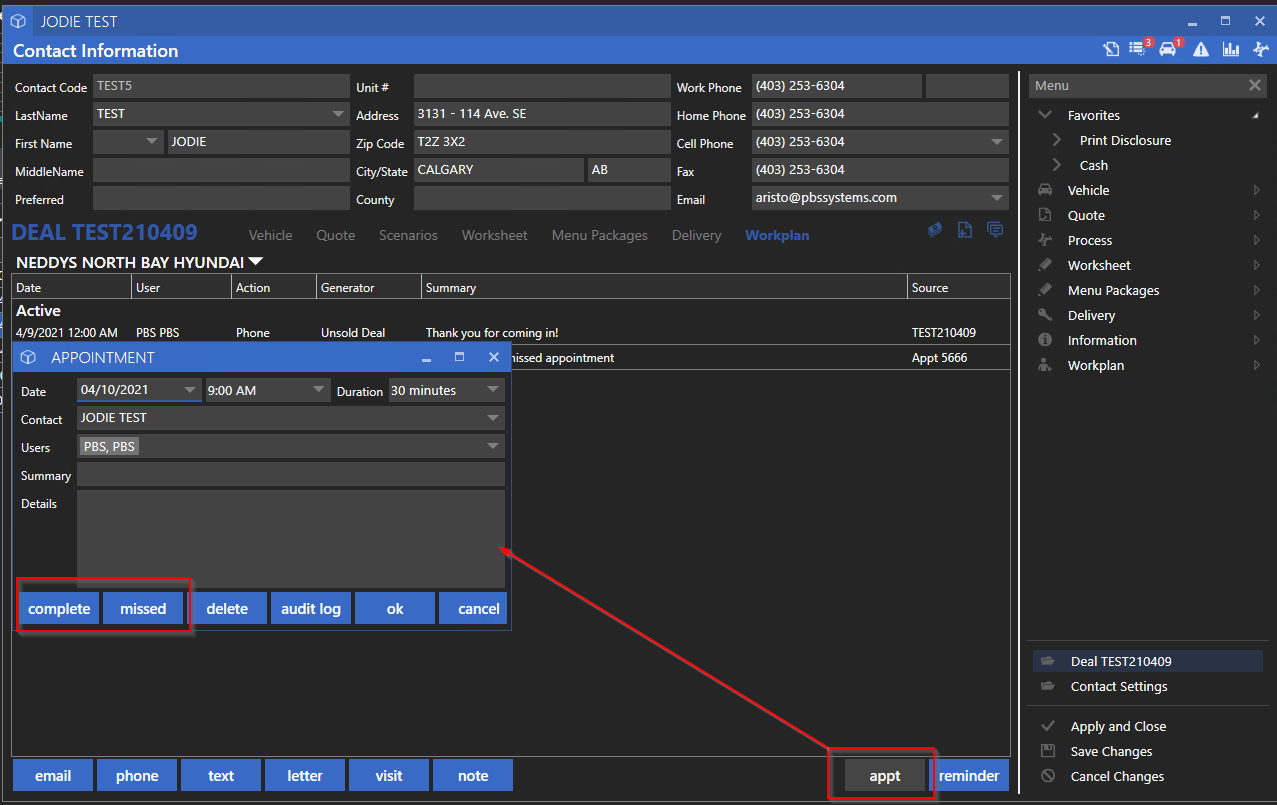Click the cash money icon beside Workplan
This screenshot has height=805, width=1277.
click(935, 230)
